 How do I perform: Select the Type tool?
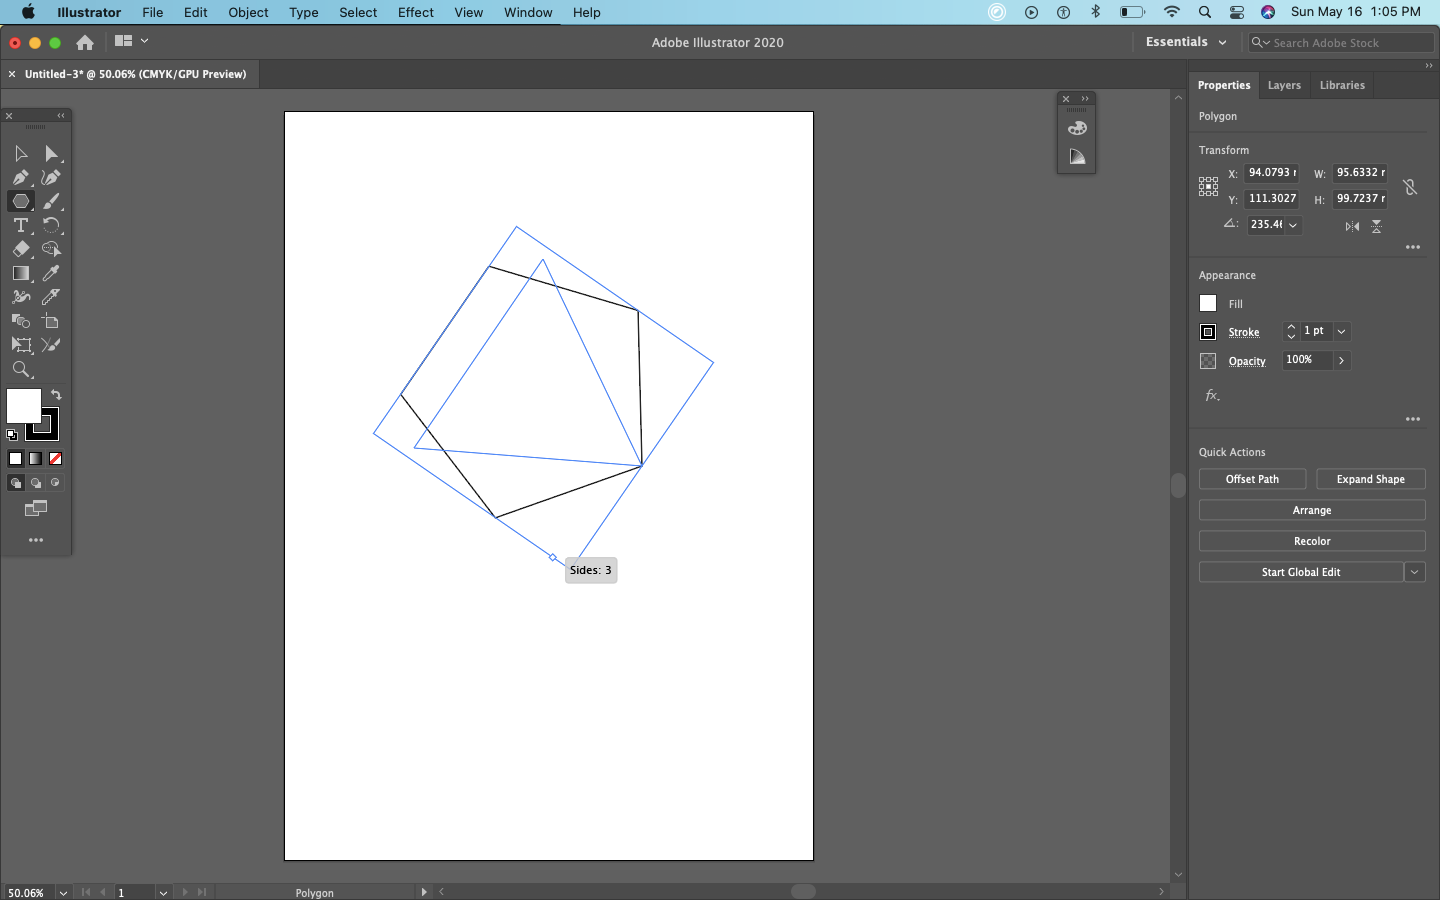(x=20, y=225)
